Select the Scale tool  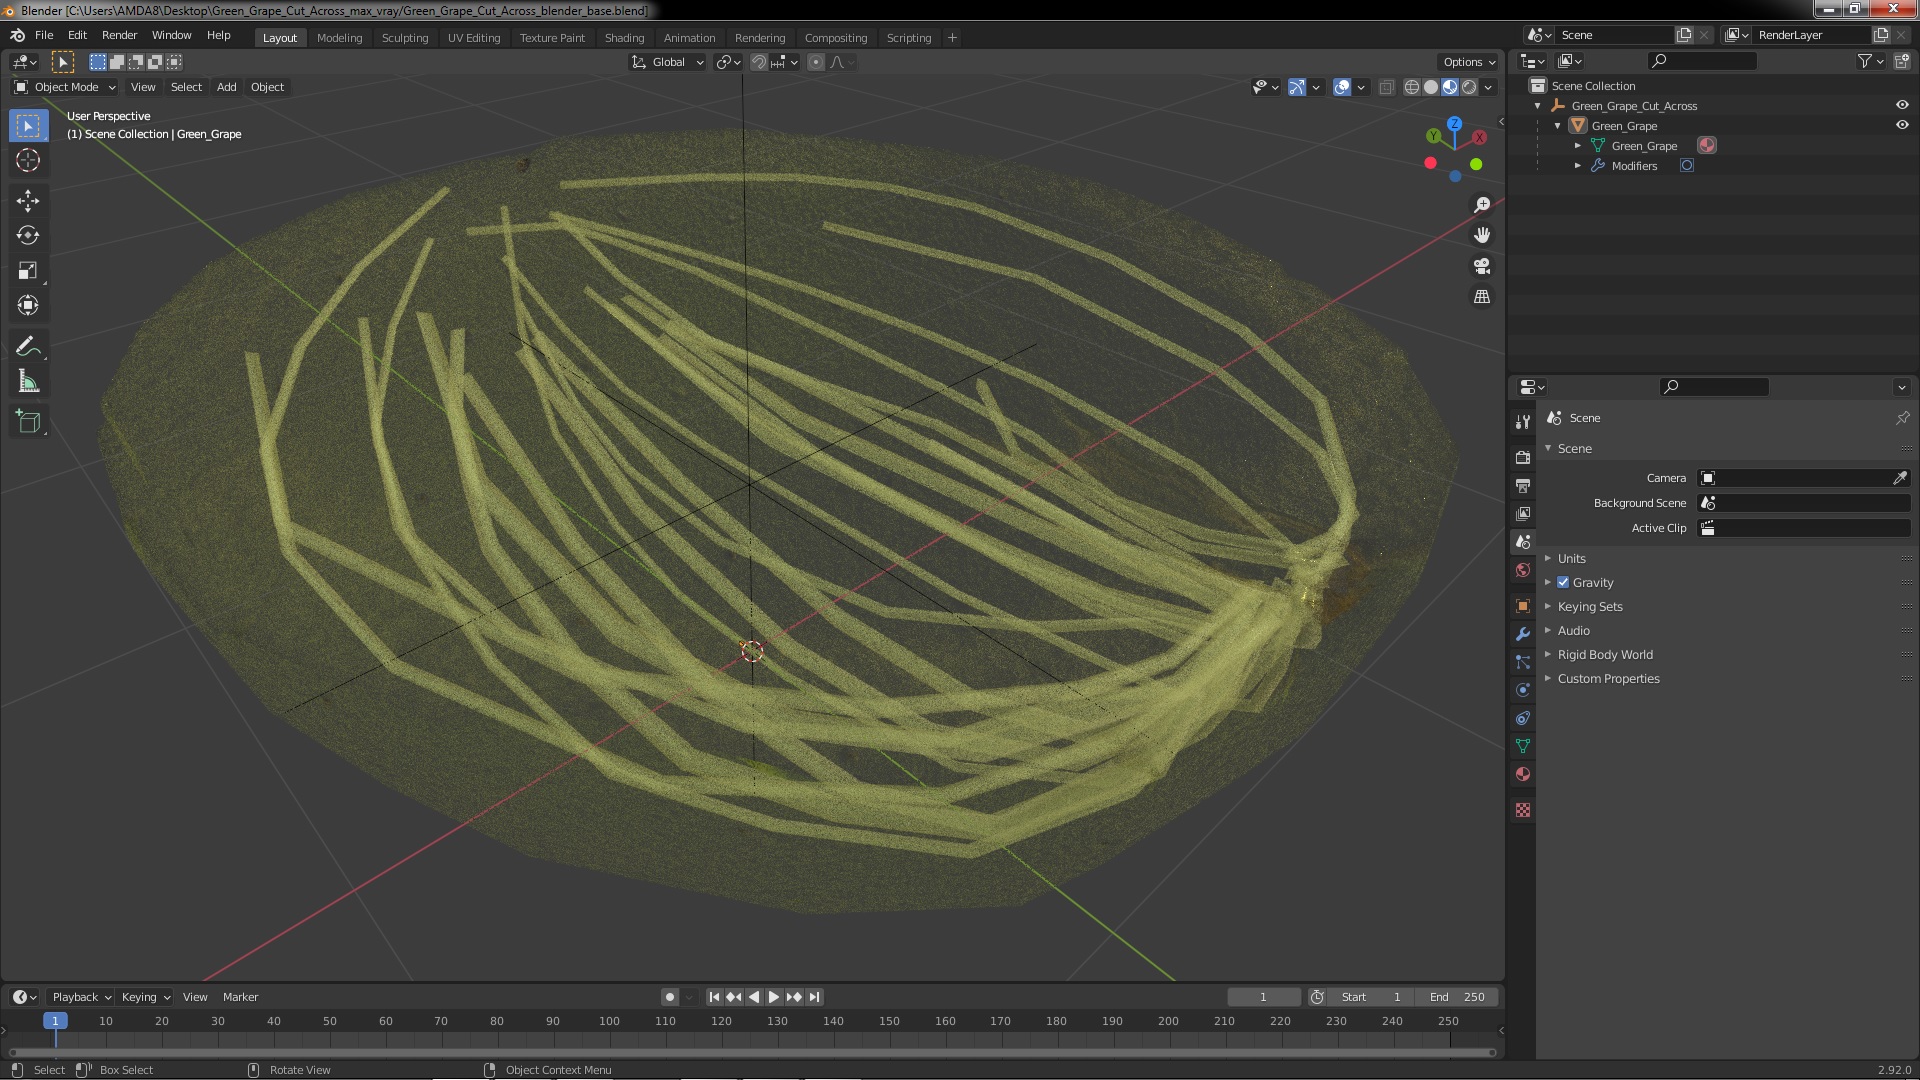[28, 271]
